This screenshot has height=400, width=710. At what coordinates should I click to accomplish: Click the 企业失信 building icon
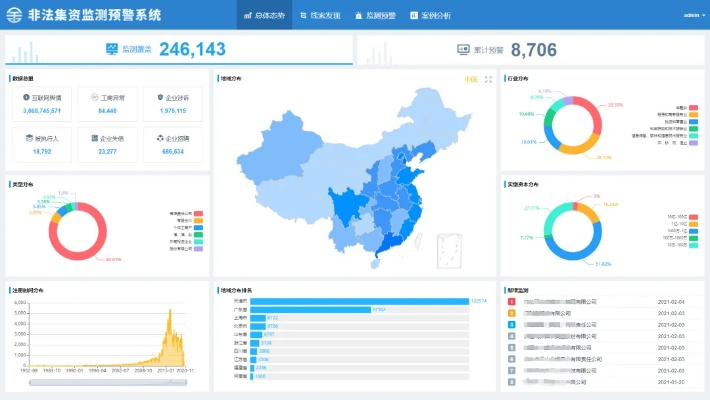tap(95, 138)
